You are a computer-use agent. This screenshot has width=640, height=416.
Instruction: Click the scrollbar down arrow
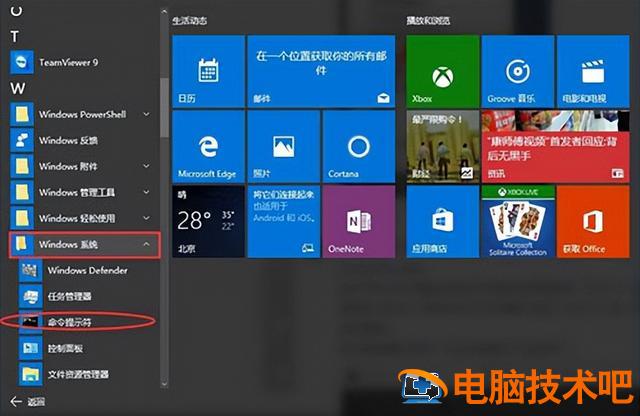(164, 383)
